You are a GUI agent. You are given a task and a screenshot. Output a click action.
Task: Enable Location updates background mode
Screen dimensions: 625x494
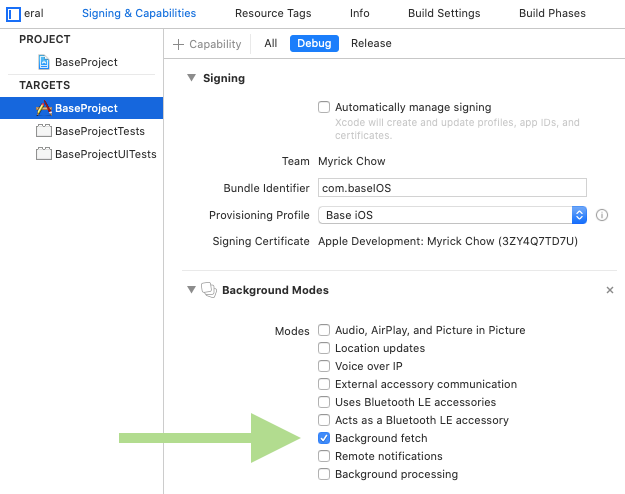pos(324,348)
